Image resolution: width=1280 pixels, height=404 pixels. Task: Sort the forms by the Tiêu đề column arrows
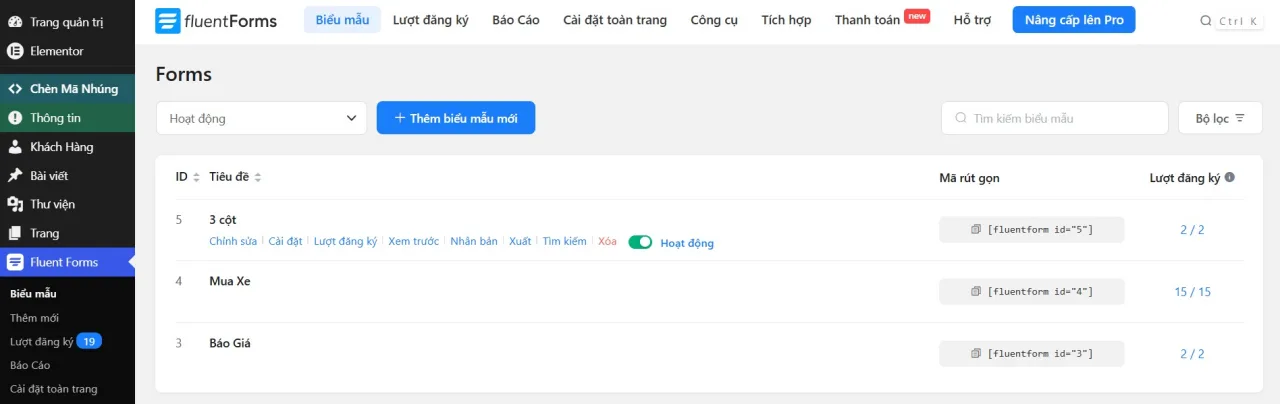tap(258, 178)
